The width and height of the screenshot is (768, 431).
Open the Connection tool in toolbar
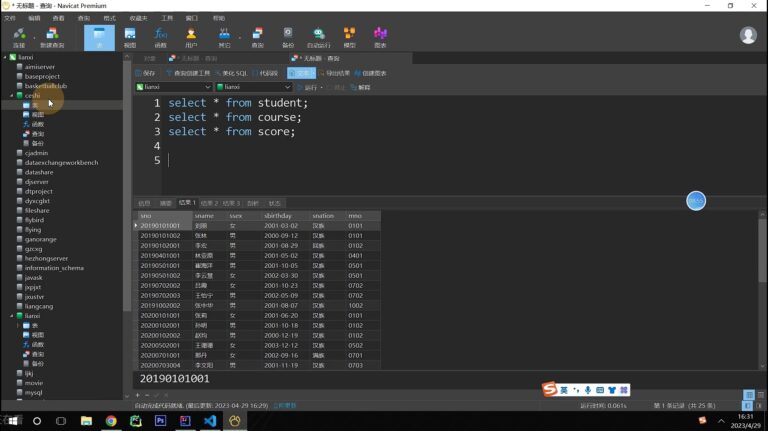(x=19, y=38)
